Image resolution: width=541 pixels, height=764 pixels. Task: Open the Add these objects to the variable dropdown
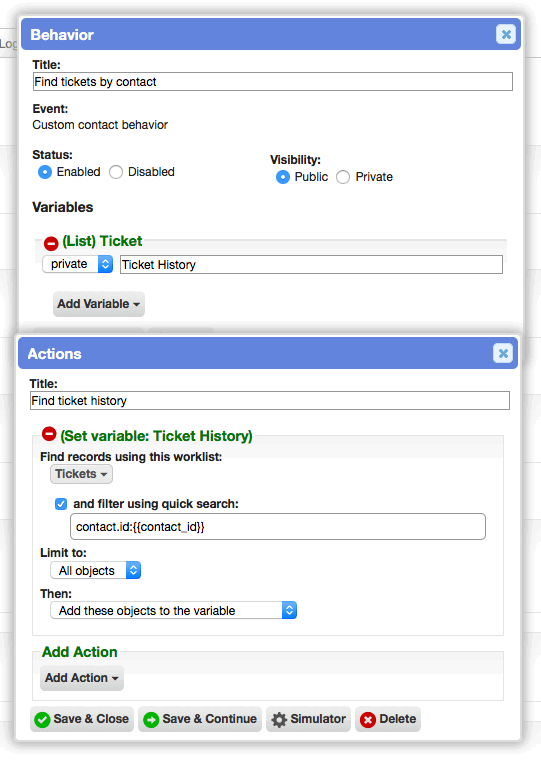tap(174, 611)
